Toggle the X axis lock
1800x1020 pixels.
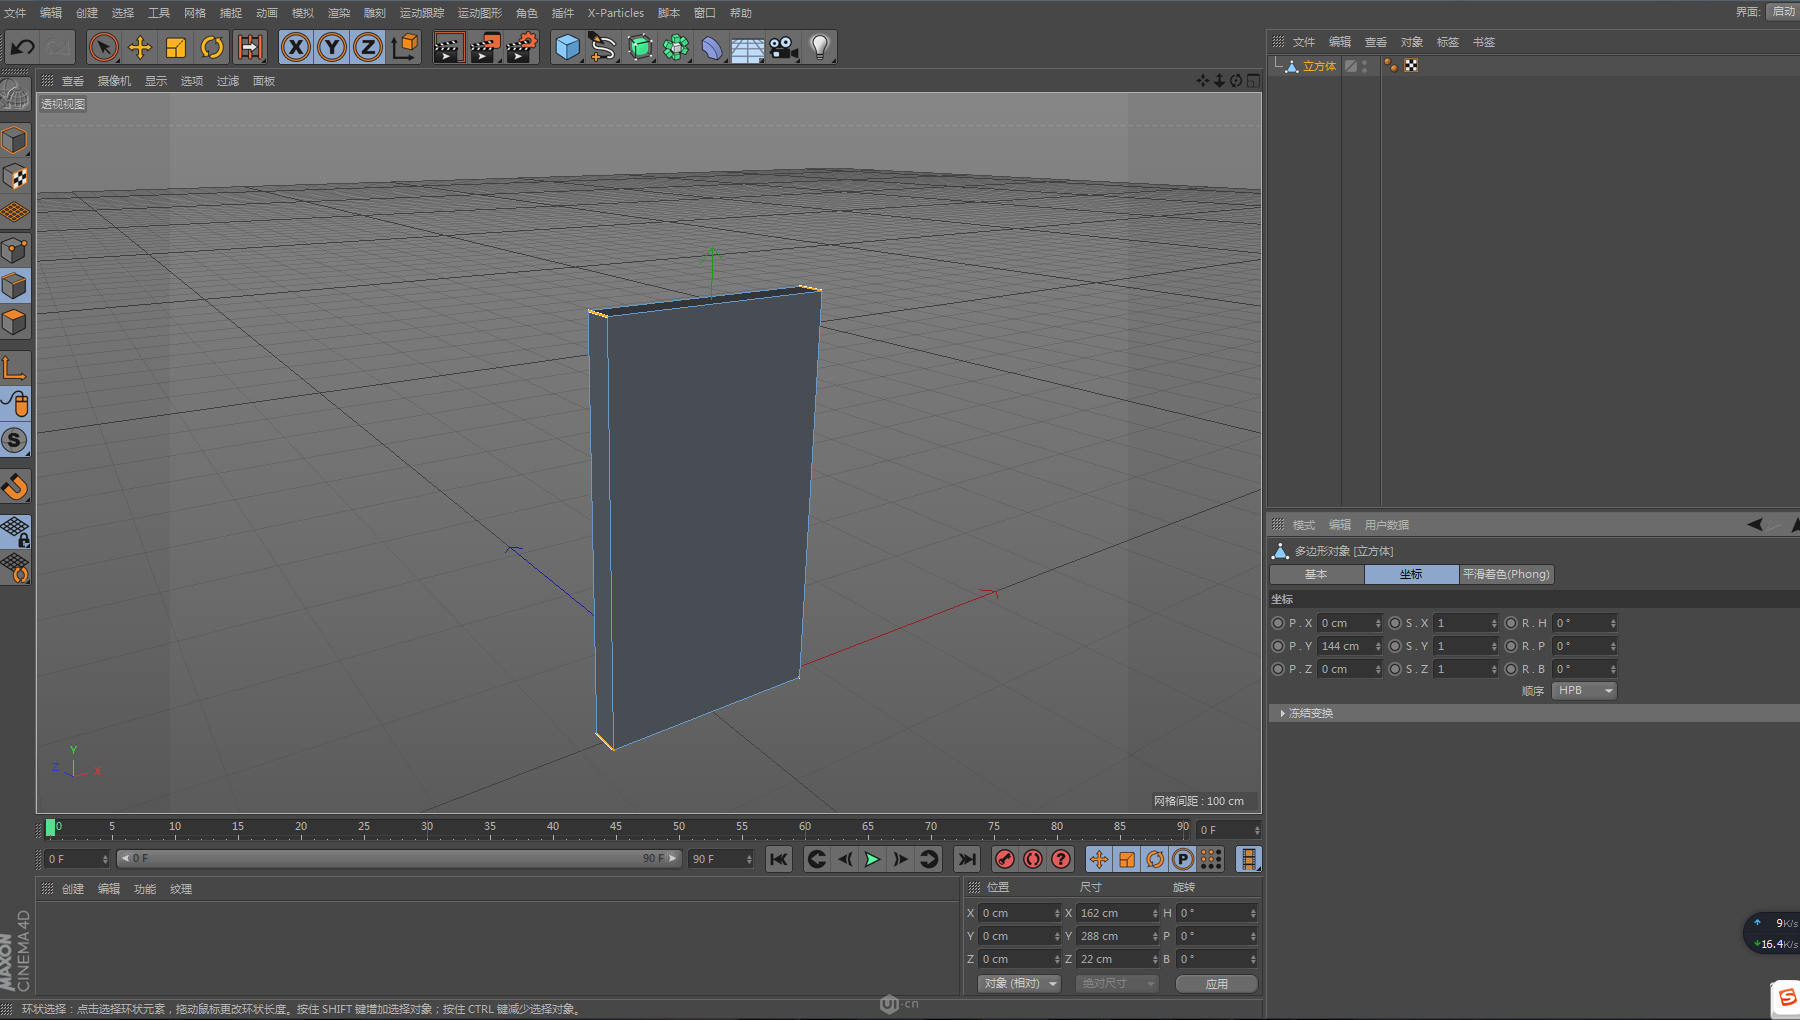296,47
